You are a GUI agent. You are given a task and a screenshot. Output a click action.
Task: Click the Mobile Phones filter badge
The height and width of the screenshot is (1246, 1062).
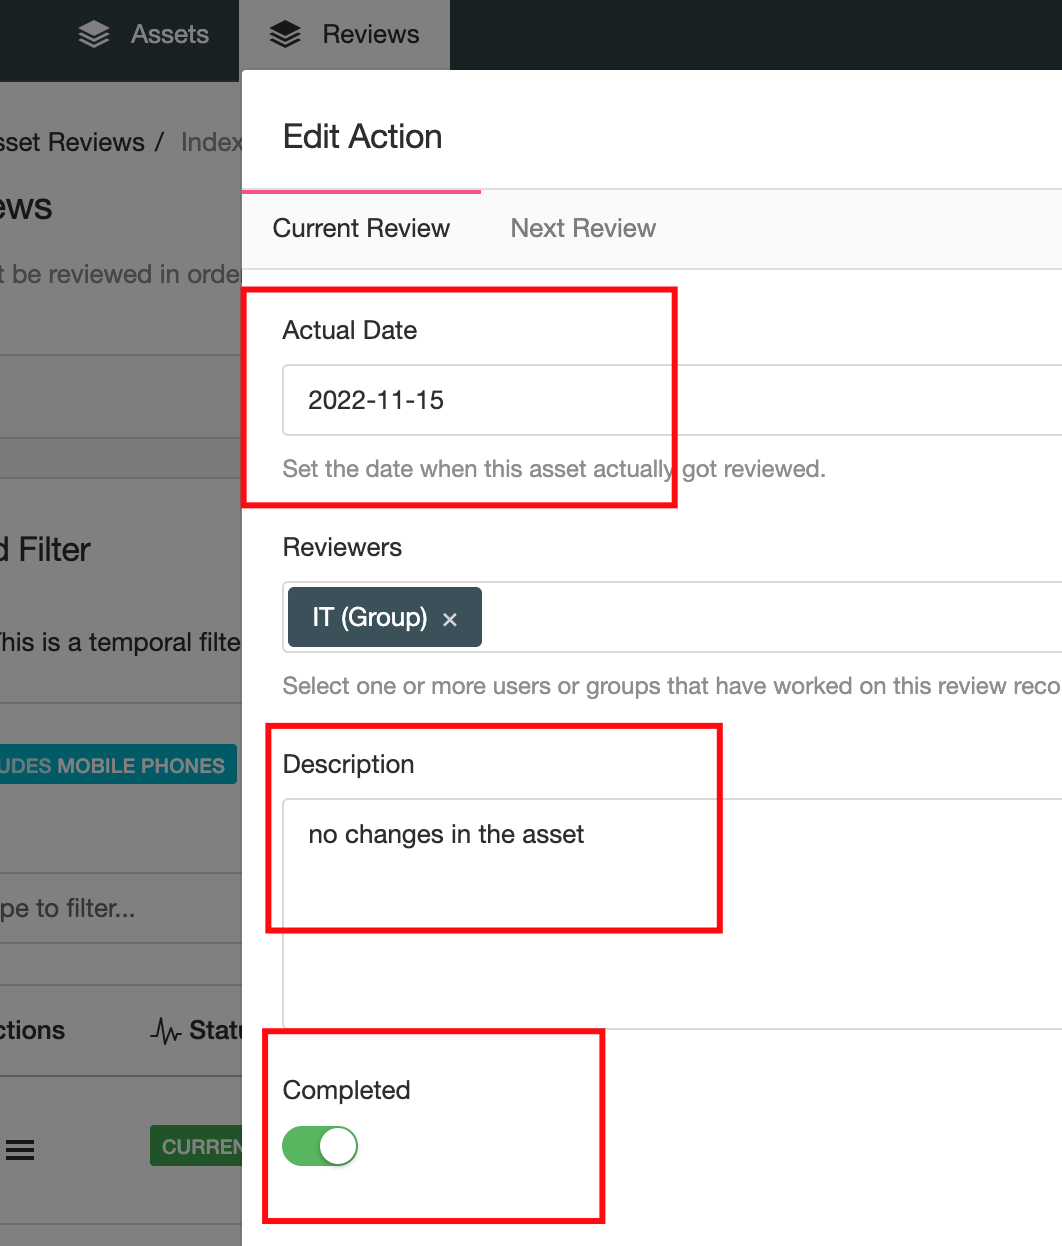point(117,765)
